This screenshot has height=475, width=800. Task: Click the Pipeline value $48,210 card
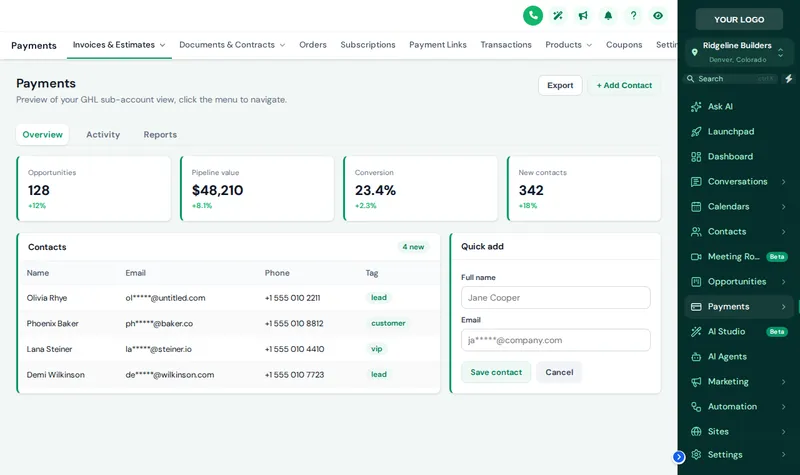(257, 189)
